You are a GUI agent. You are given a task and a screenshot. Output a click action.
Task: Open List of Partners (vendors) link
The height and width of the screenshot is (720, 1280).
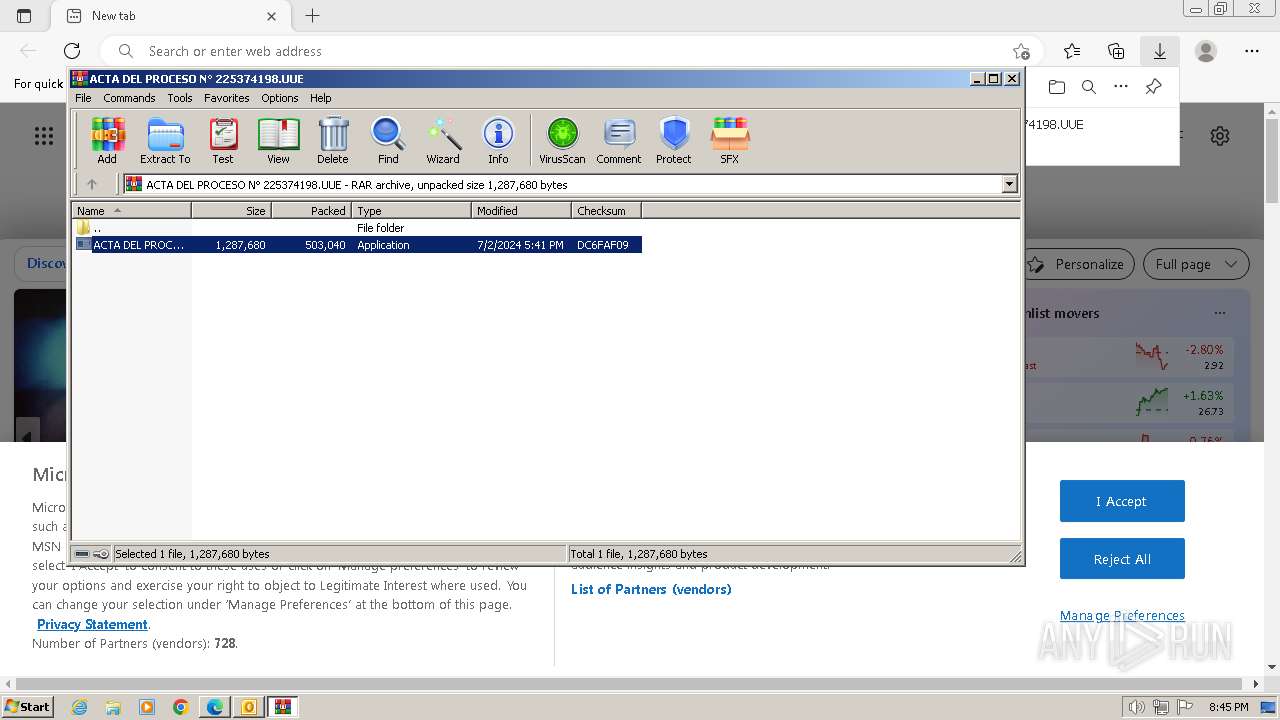point(651,589)
